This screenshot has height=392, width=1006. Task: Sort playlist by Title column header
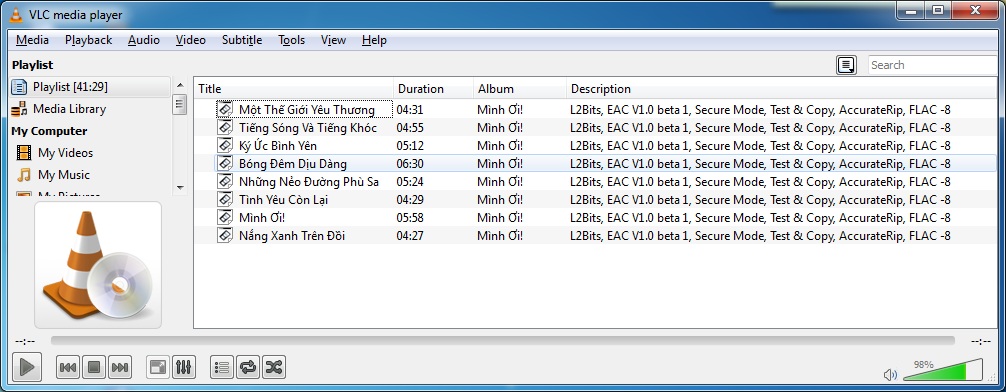(293, 89)
